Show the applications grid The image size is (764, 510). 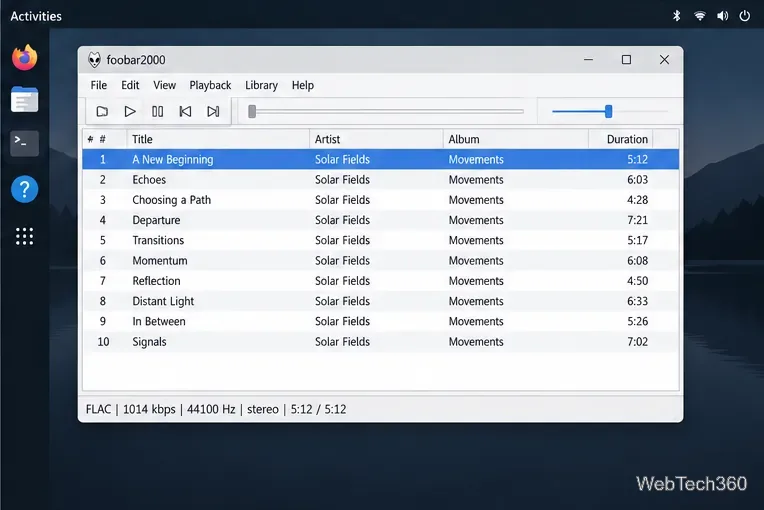tap(24, 236)
